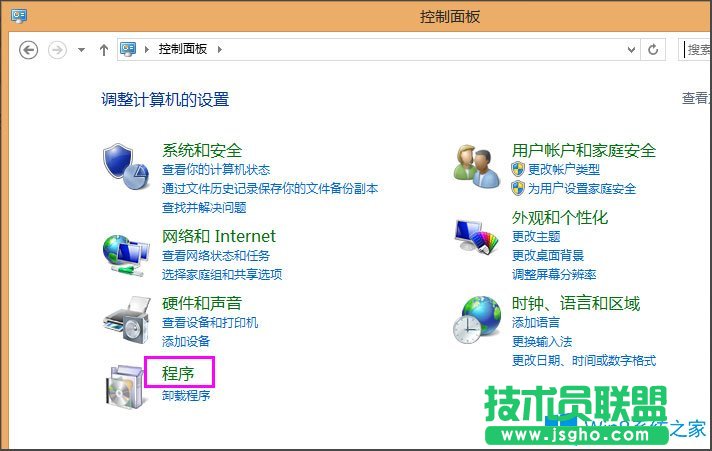The width and height of the screenshot is (712, 451).
Task: Select the 控制面板 breadcrumb in address bar
Action: pyautogui.click(x=183, y=49)
